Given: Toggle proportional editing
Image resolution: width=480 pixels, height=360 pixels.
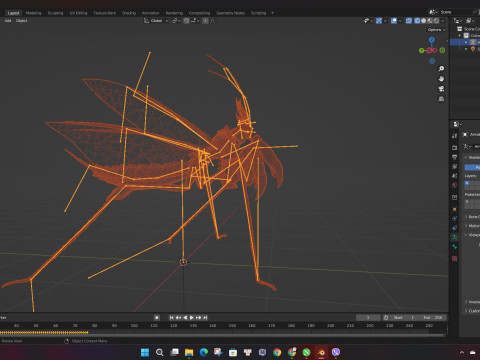Looking at the screenshot, I should click(x=205, y=21).
